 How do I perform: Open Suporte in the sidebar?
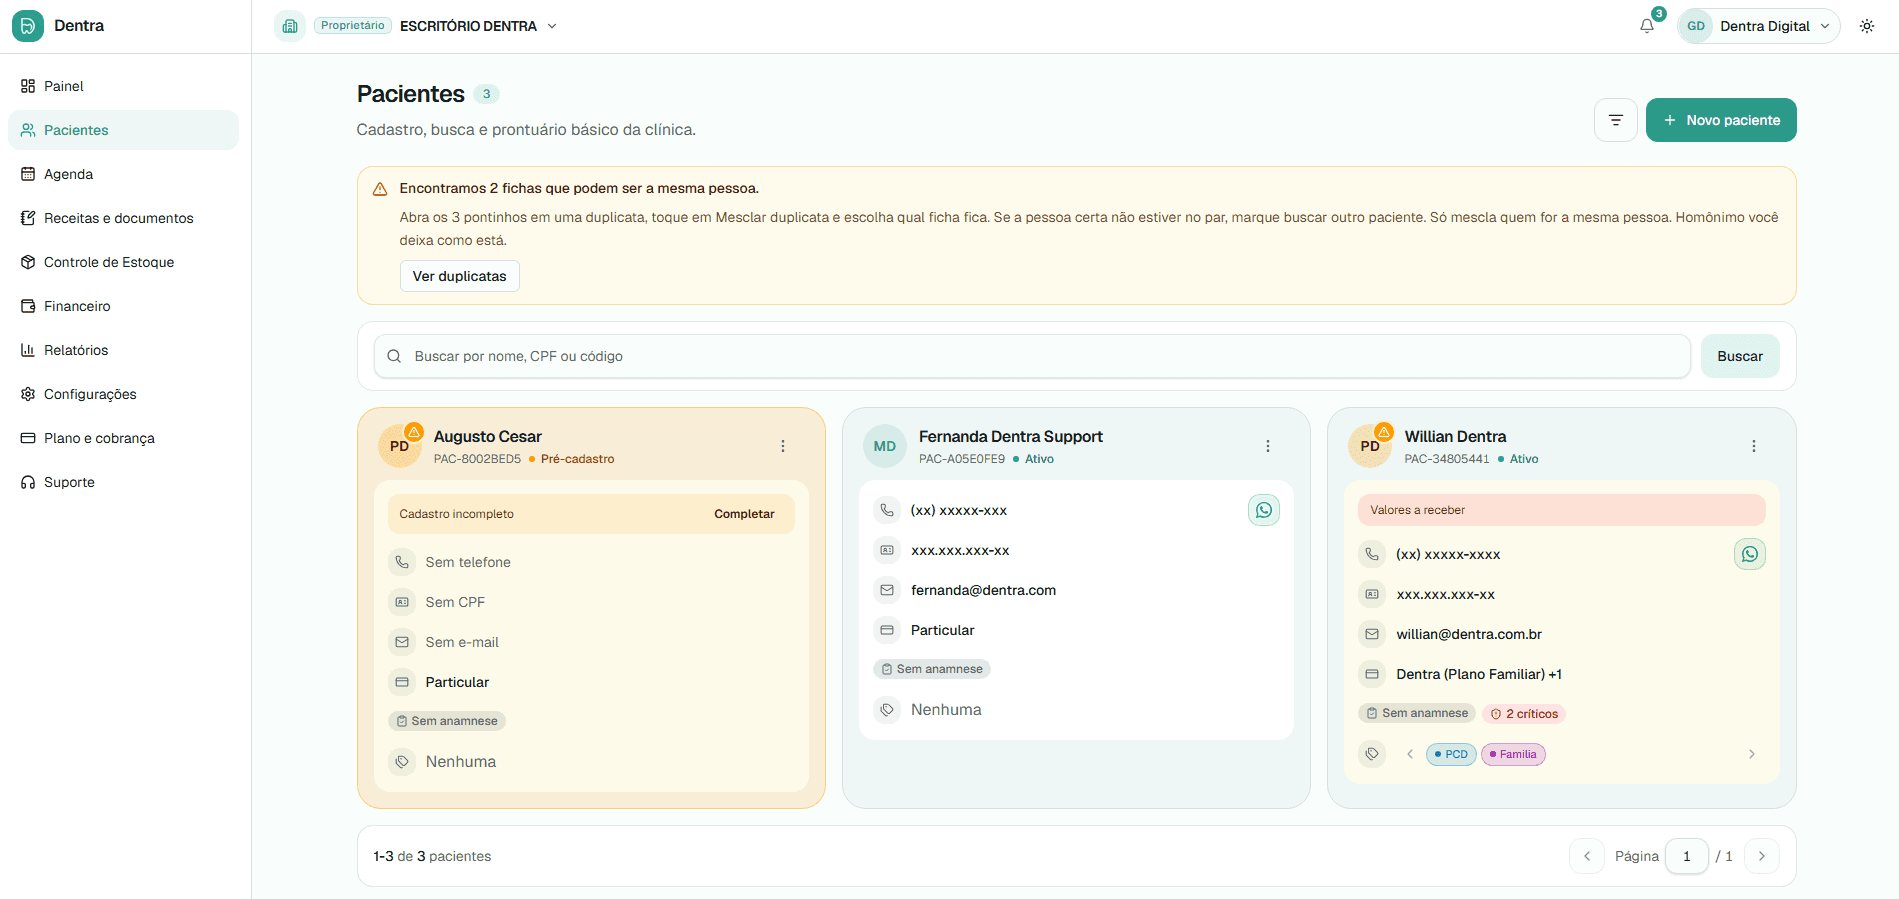(x=123, y=482)
